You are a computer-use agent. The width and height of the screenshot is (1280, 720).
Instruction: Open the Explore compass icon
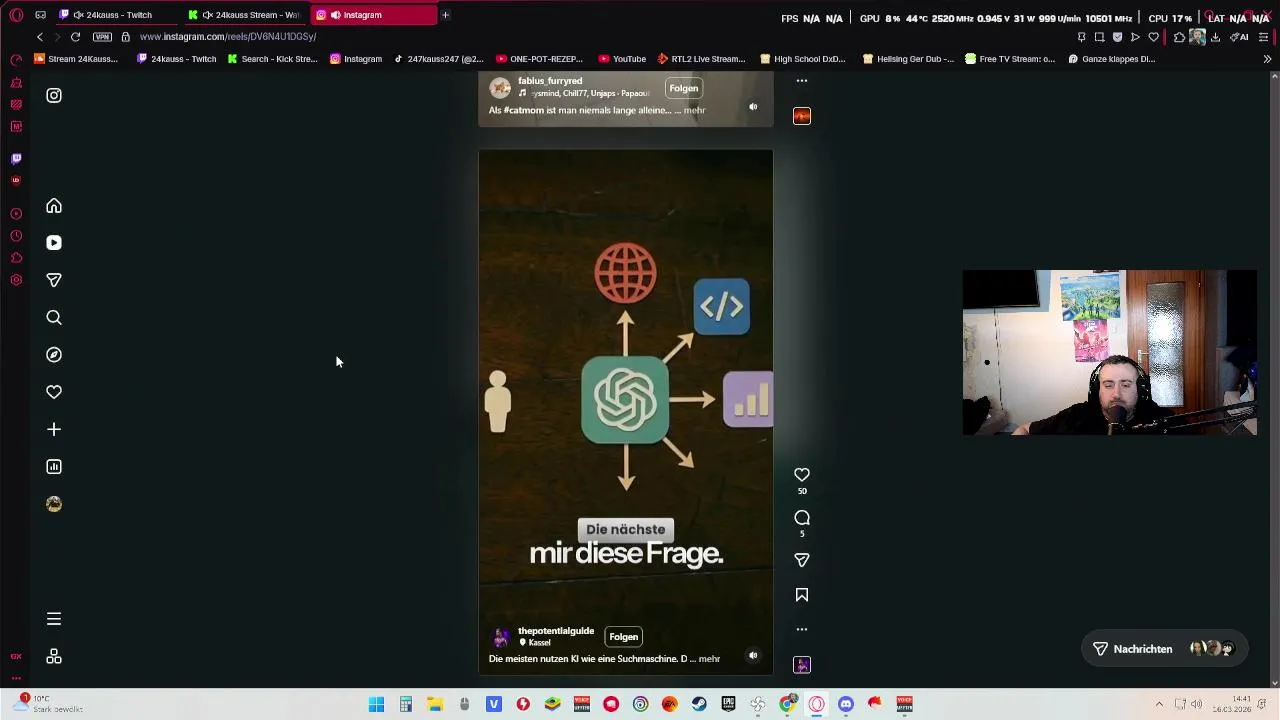click(x=54, y=355)
